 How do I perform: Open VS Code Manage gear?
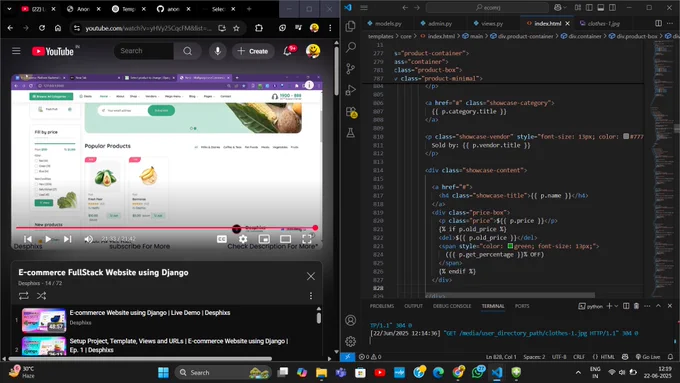pos(350,341)
